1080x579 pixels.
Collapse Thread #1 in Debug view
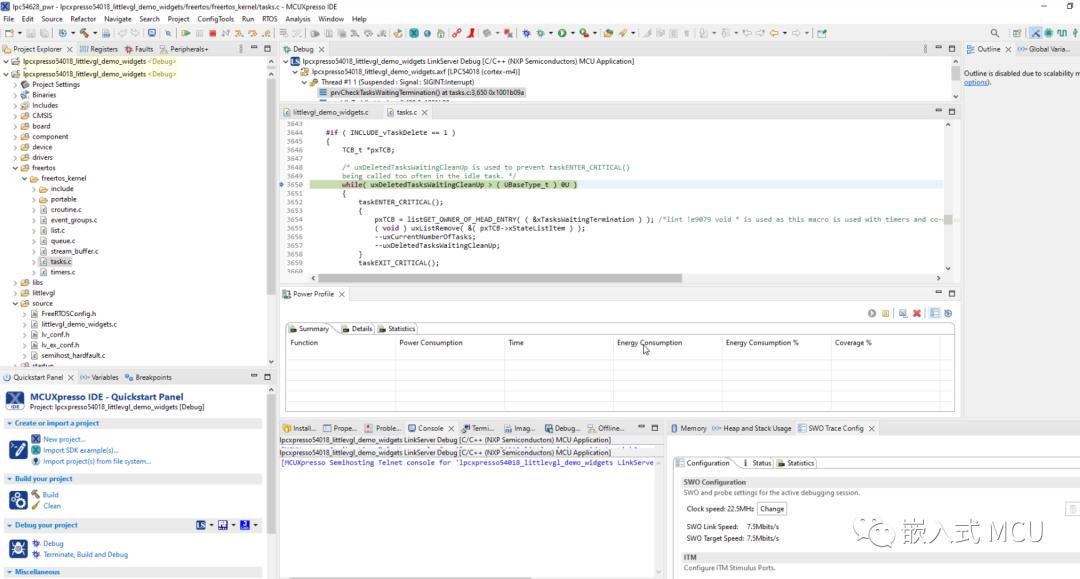[304, 82]
